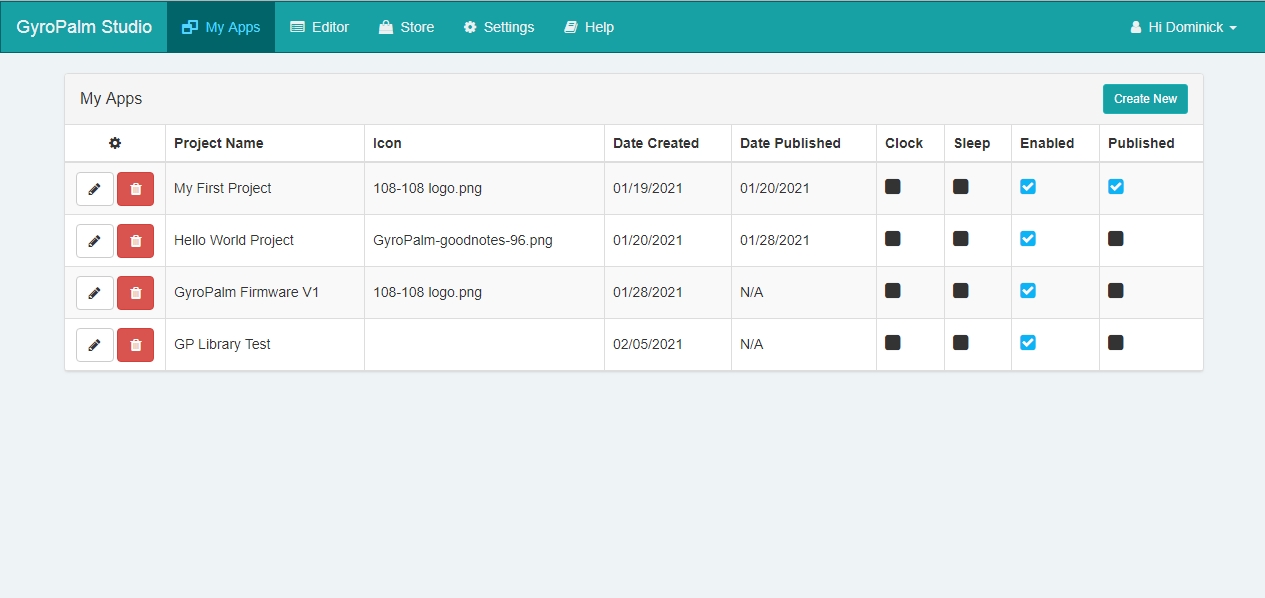Click GyroPalm-goodnotes-96.png icon filename
This screenshot has width=1265, height=598.
[x=463, y=240]
